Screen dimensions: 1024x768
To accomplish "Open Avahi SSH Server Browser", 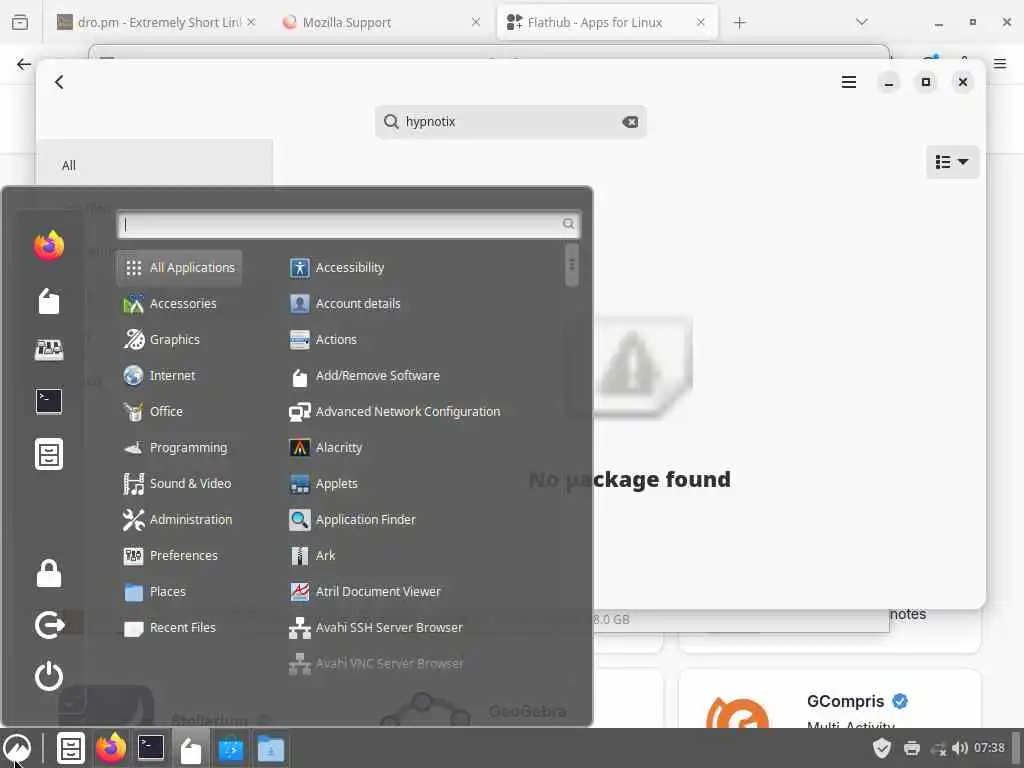I will click(376, 627).
